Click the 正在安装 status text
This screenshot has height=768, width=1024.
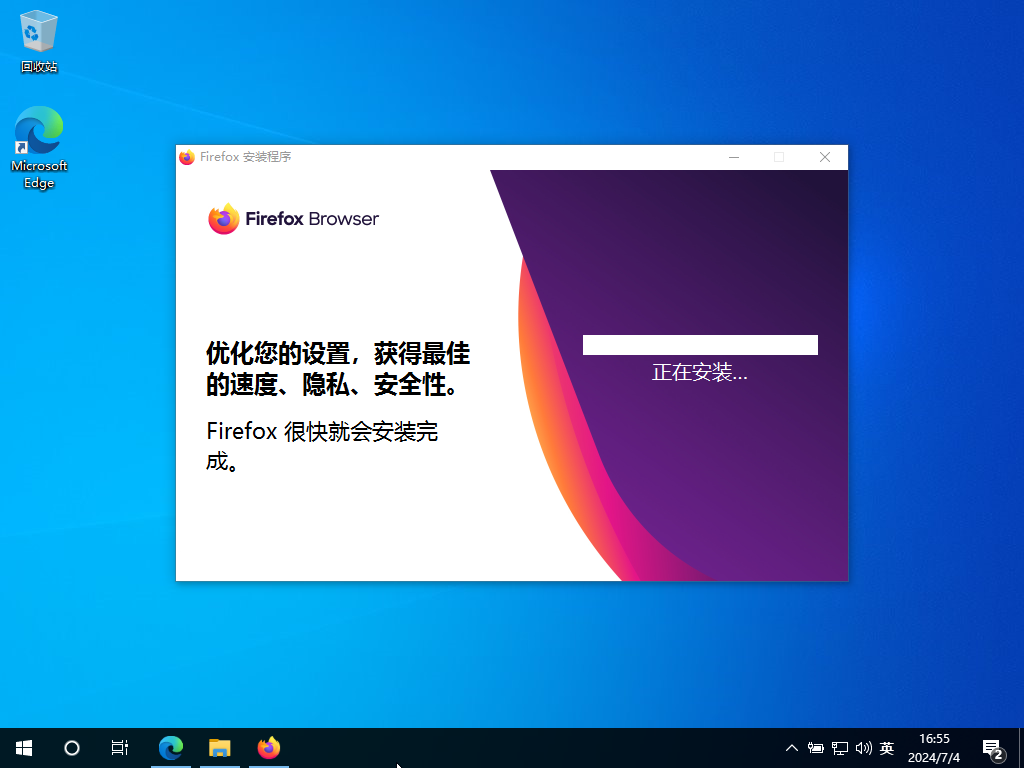click(700, 372)
